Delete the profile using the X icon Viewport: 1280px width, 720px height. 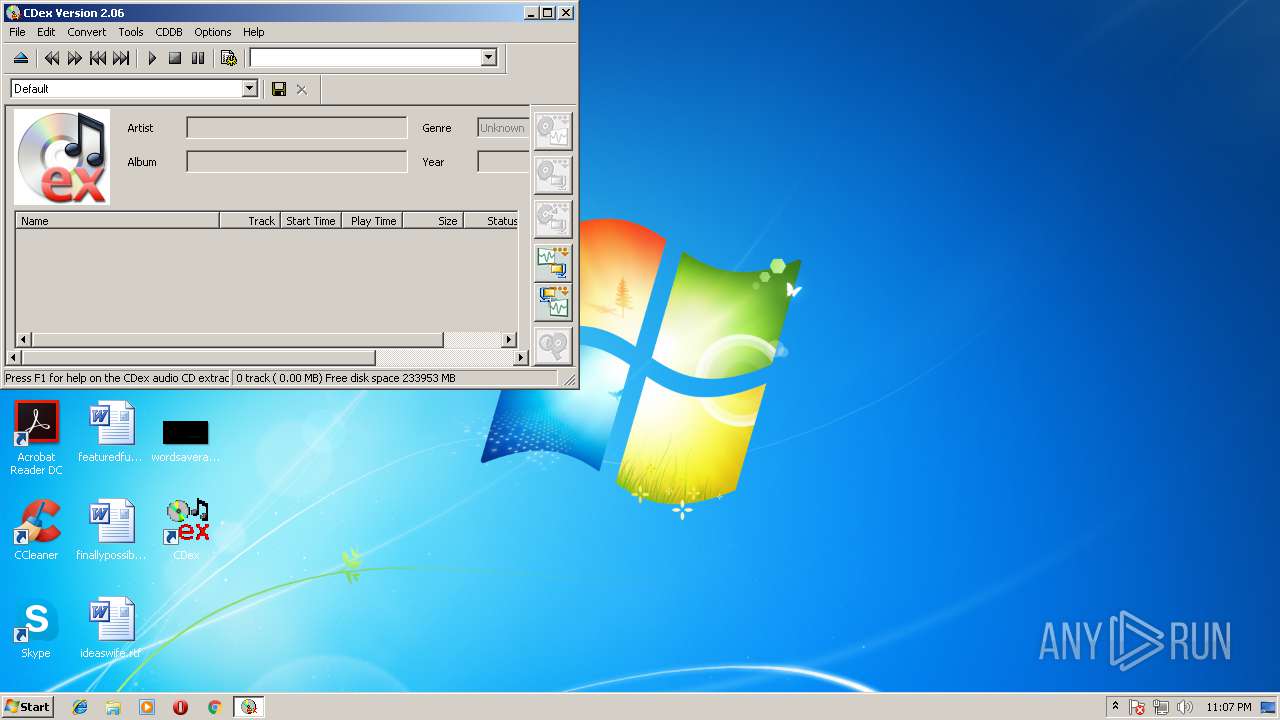[x=301, y=89]
